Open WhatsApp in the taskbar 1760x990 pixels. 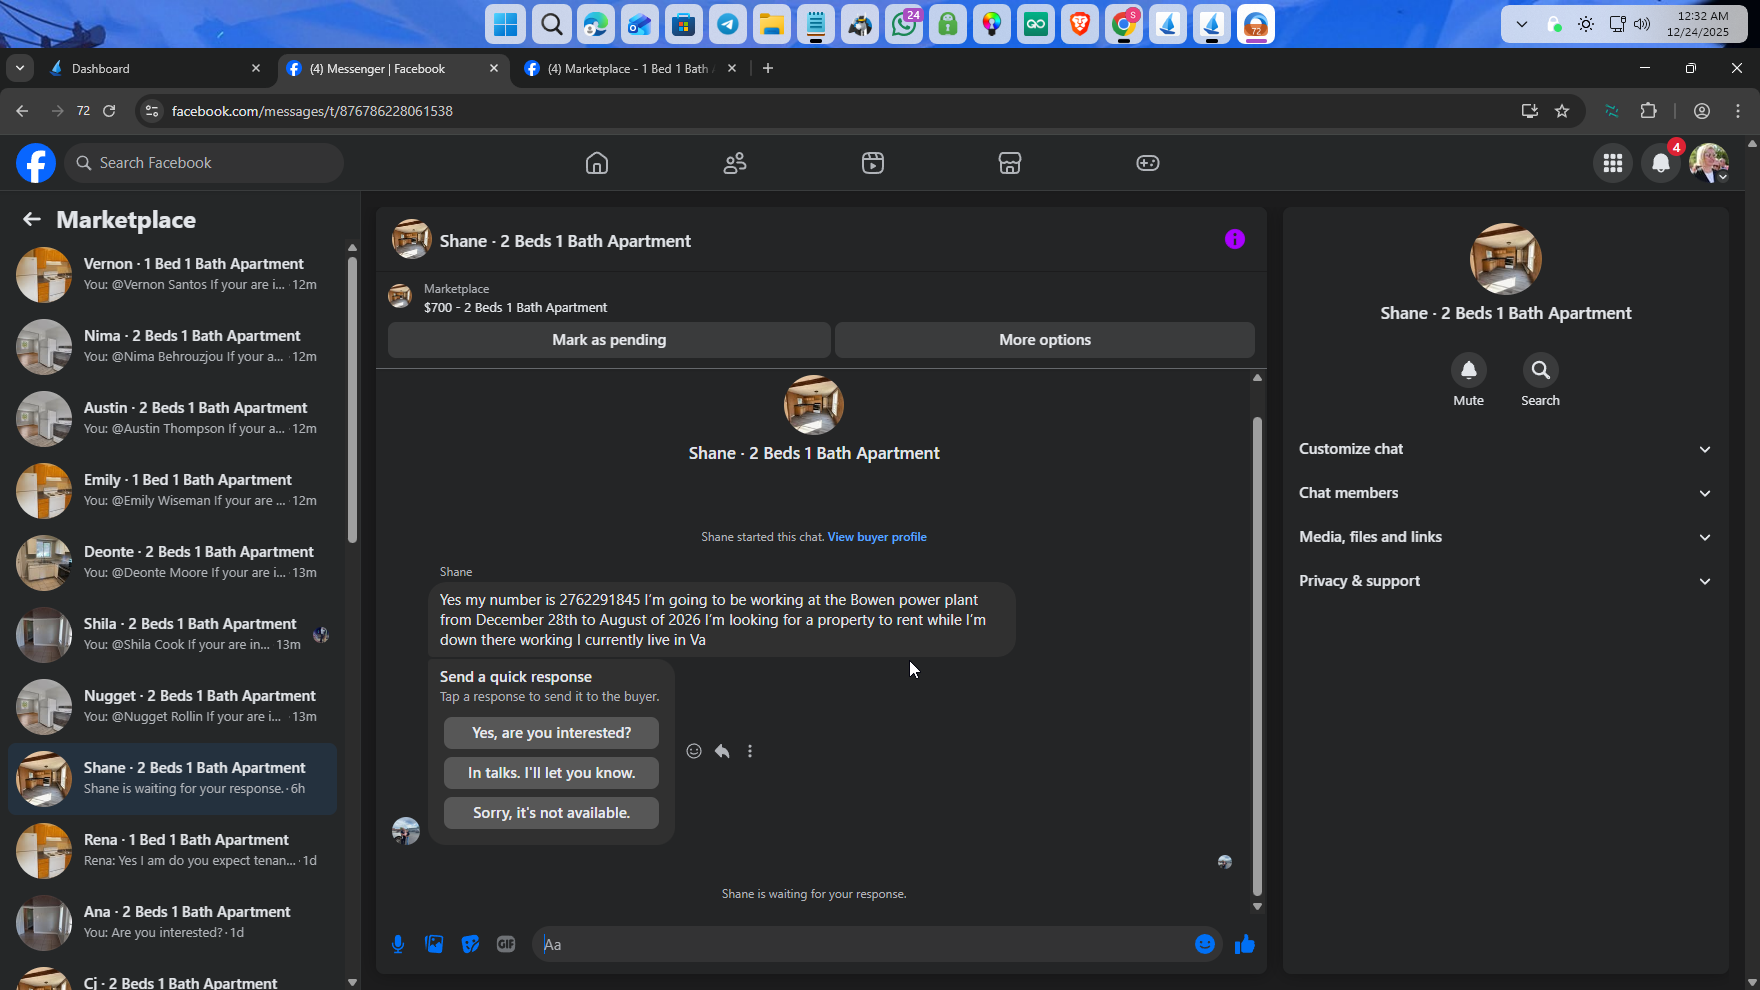point(905,24)
